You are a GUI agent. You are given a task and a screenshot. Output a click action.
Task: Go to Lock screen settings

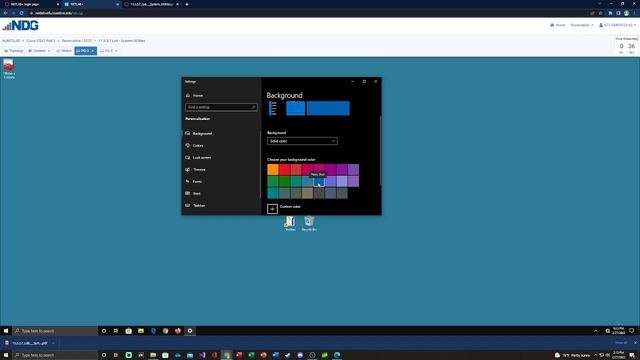click(x=202, y=158)
